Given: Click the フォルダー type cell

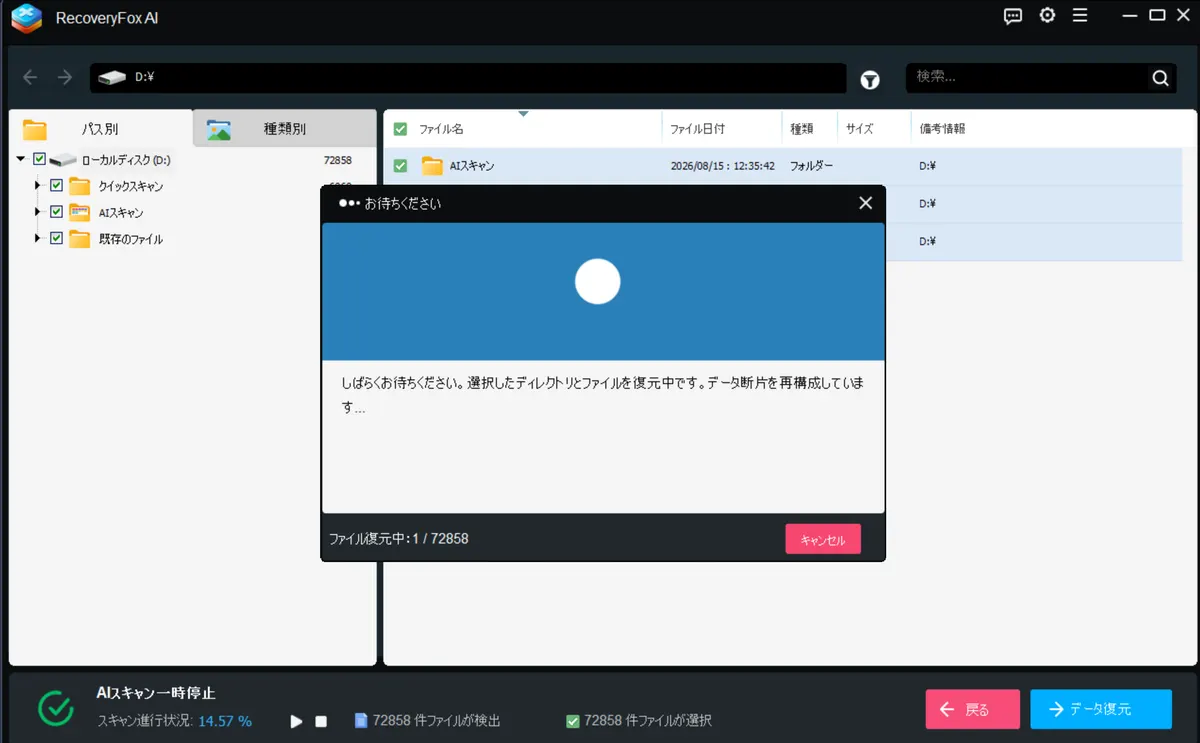Looking at the screenshot, I should point(811,166).
